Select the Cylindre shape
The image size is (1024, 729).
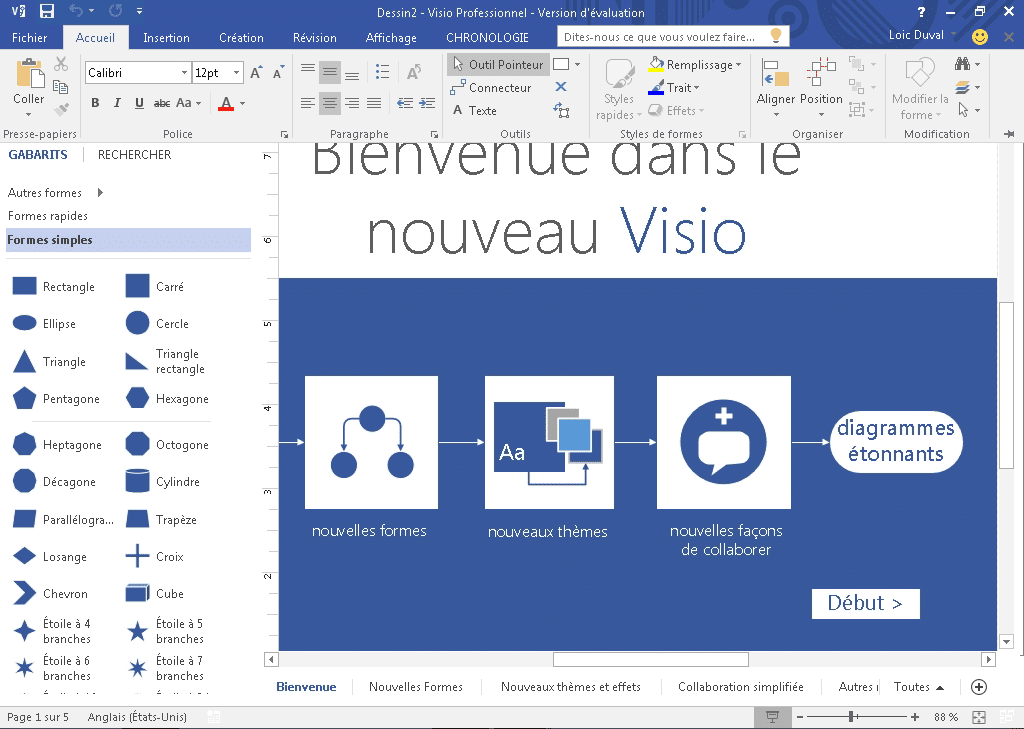(x=163, y=481)
